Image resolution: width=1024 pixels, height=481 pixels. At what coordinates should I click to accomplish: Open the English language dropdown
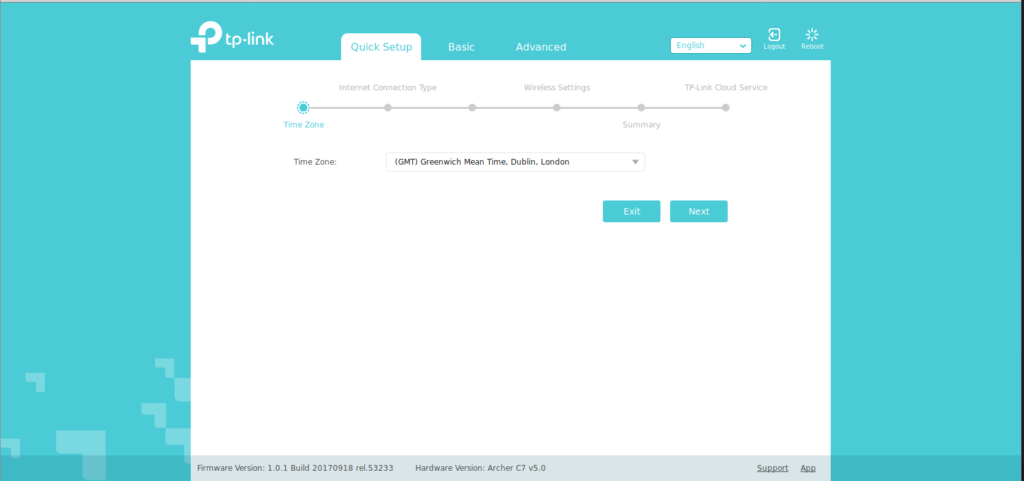click(x=711, y=45)
